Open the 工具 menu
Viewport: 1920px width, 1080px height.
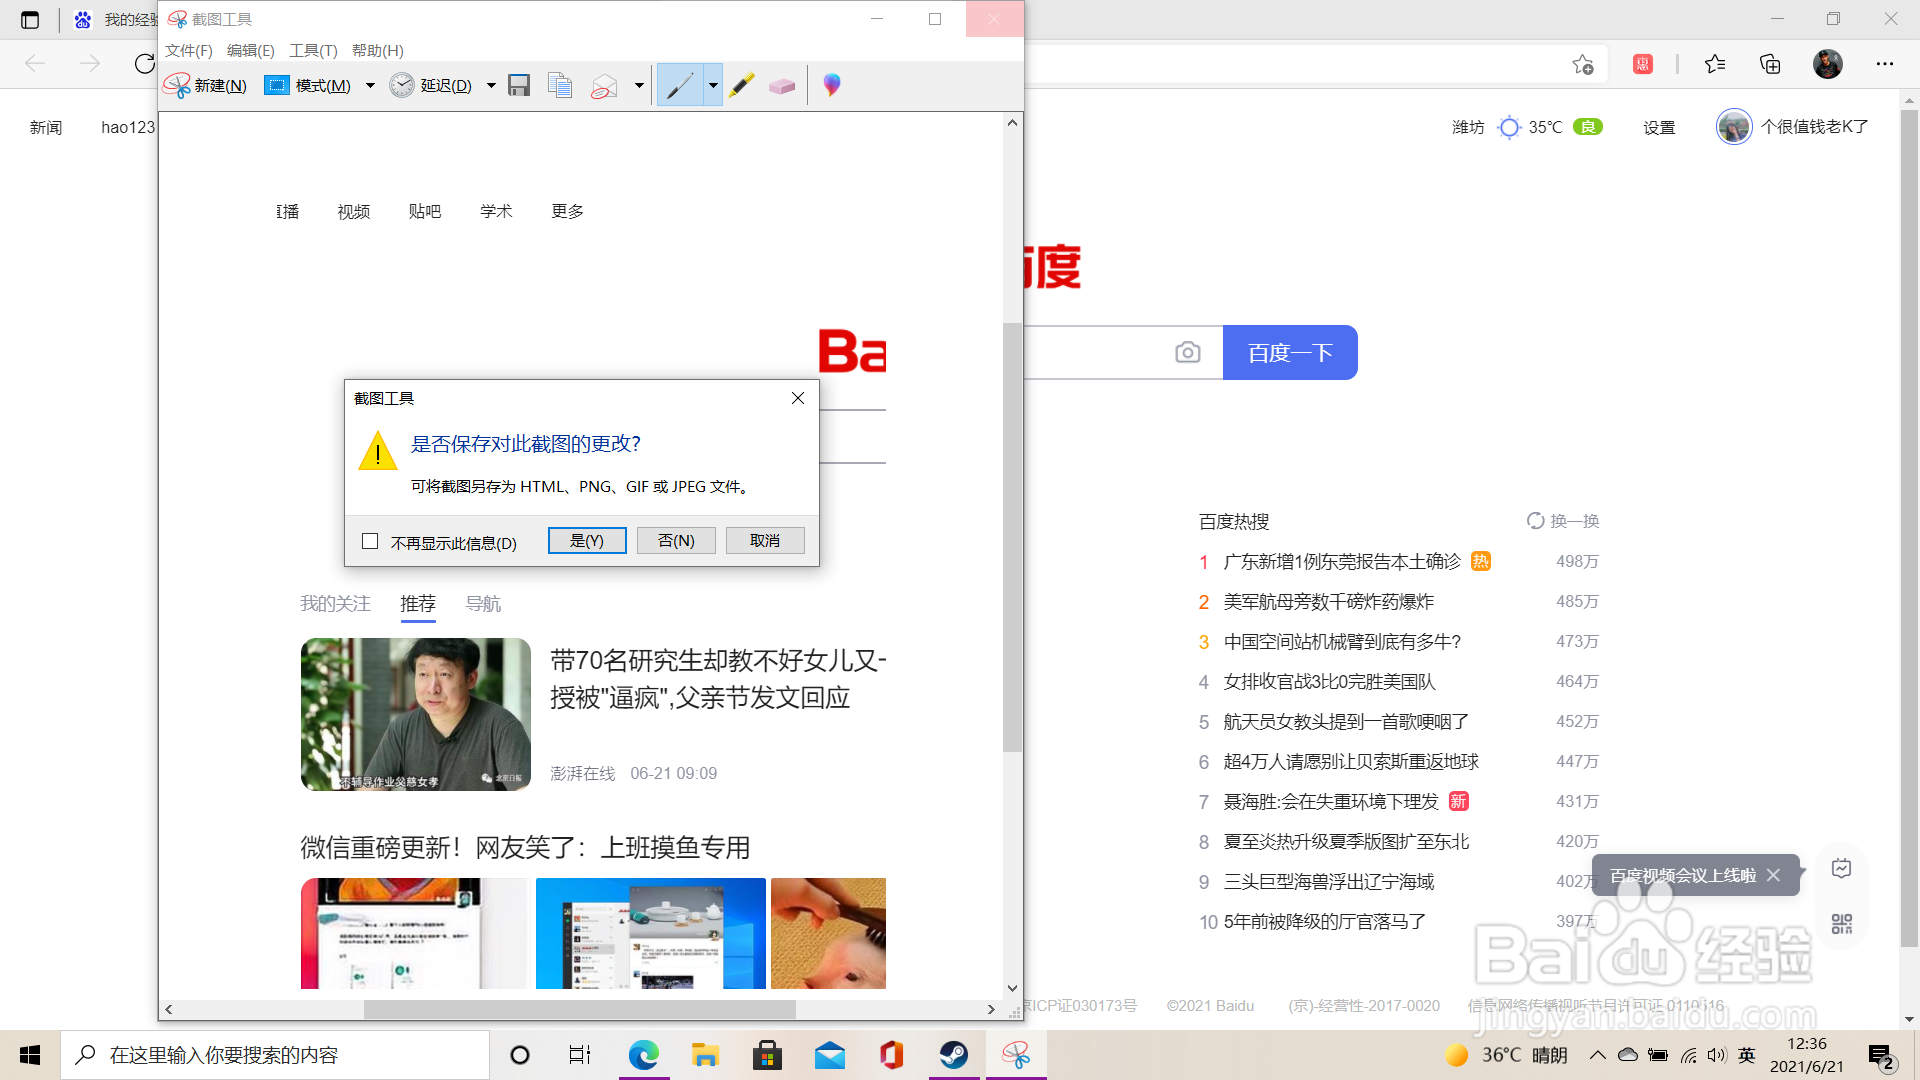[x=313, y=51]
